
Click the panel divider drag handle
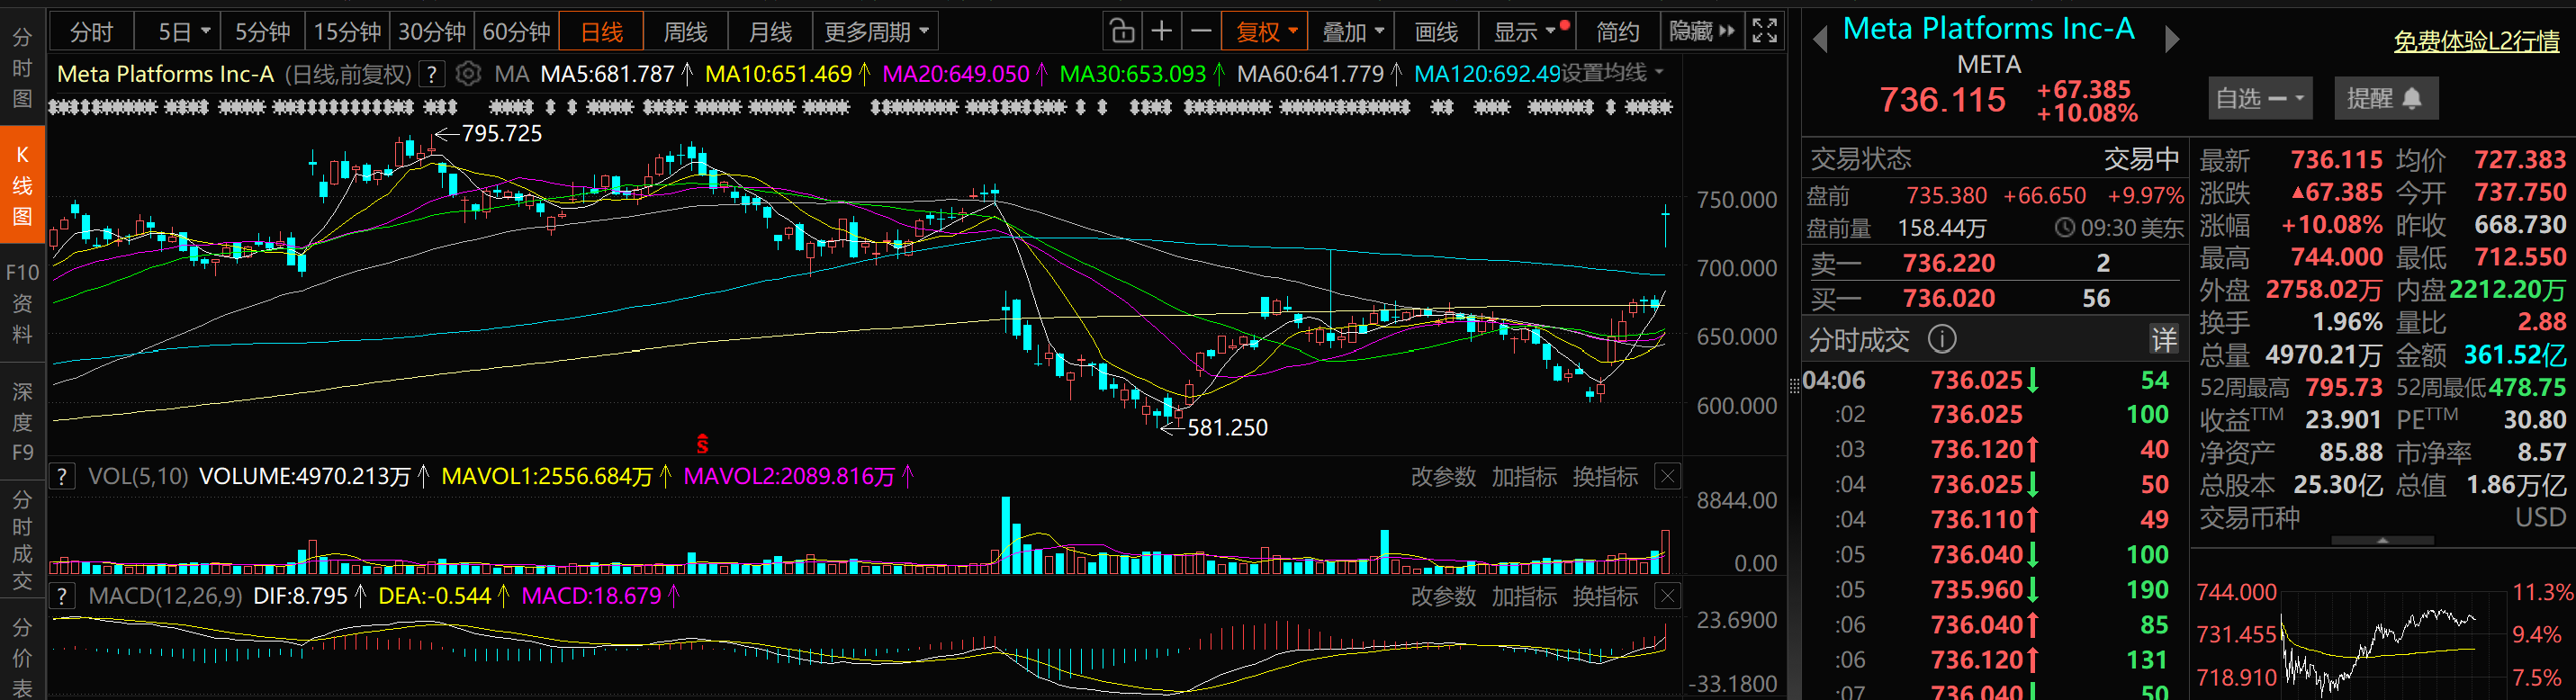[x=1794, y=386]
